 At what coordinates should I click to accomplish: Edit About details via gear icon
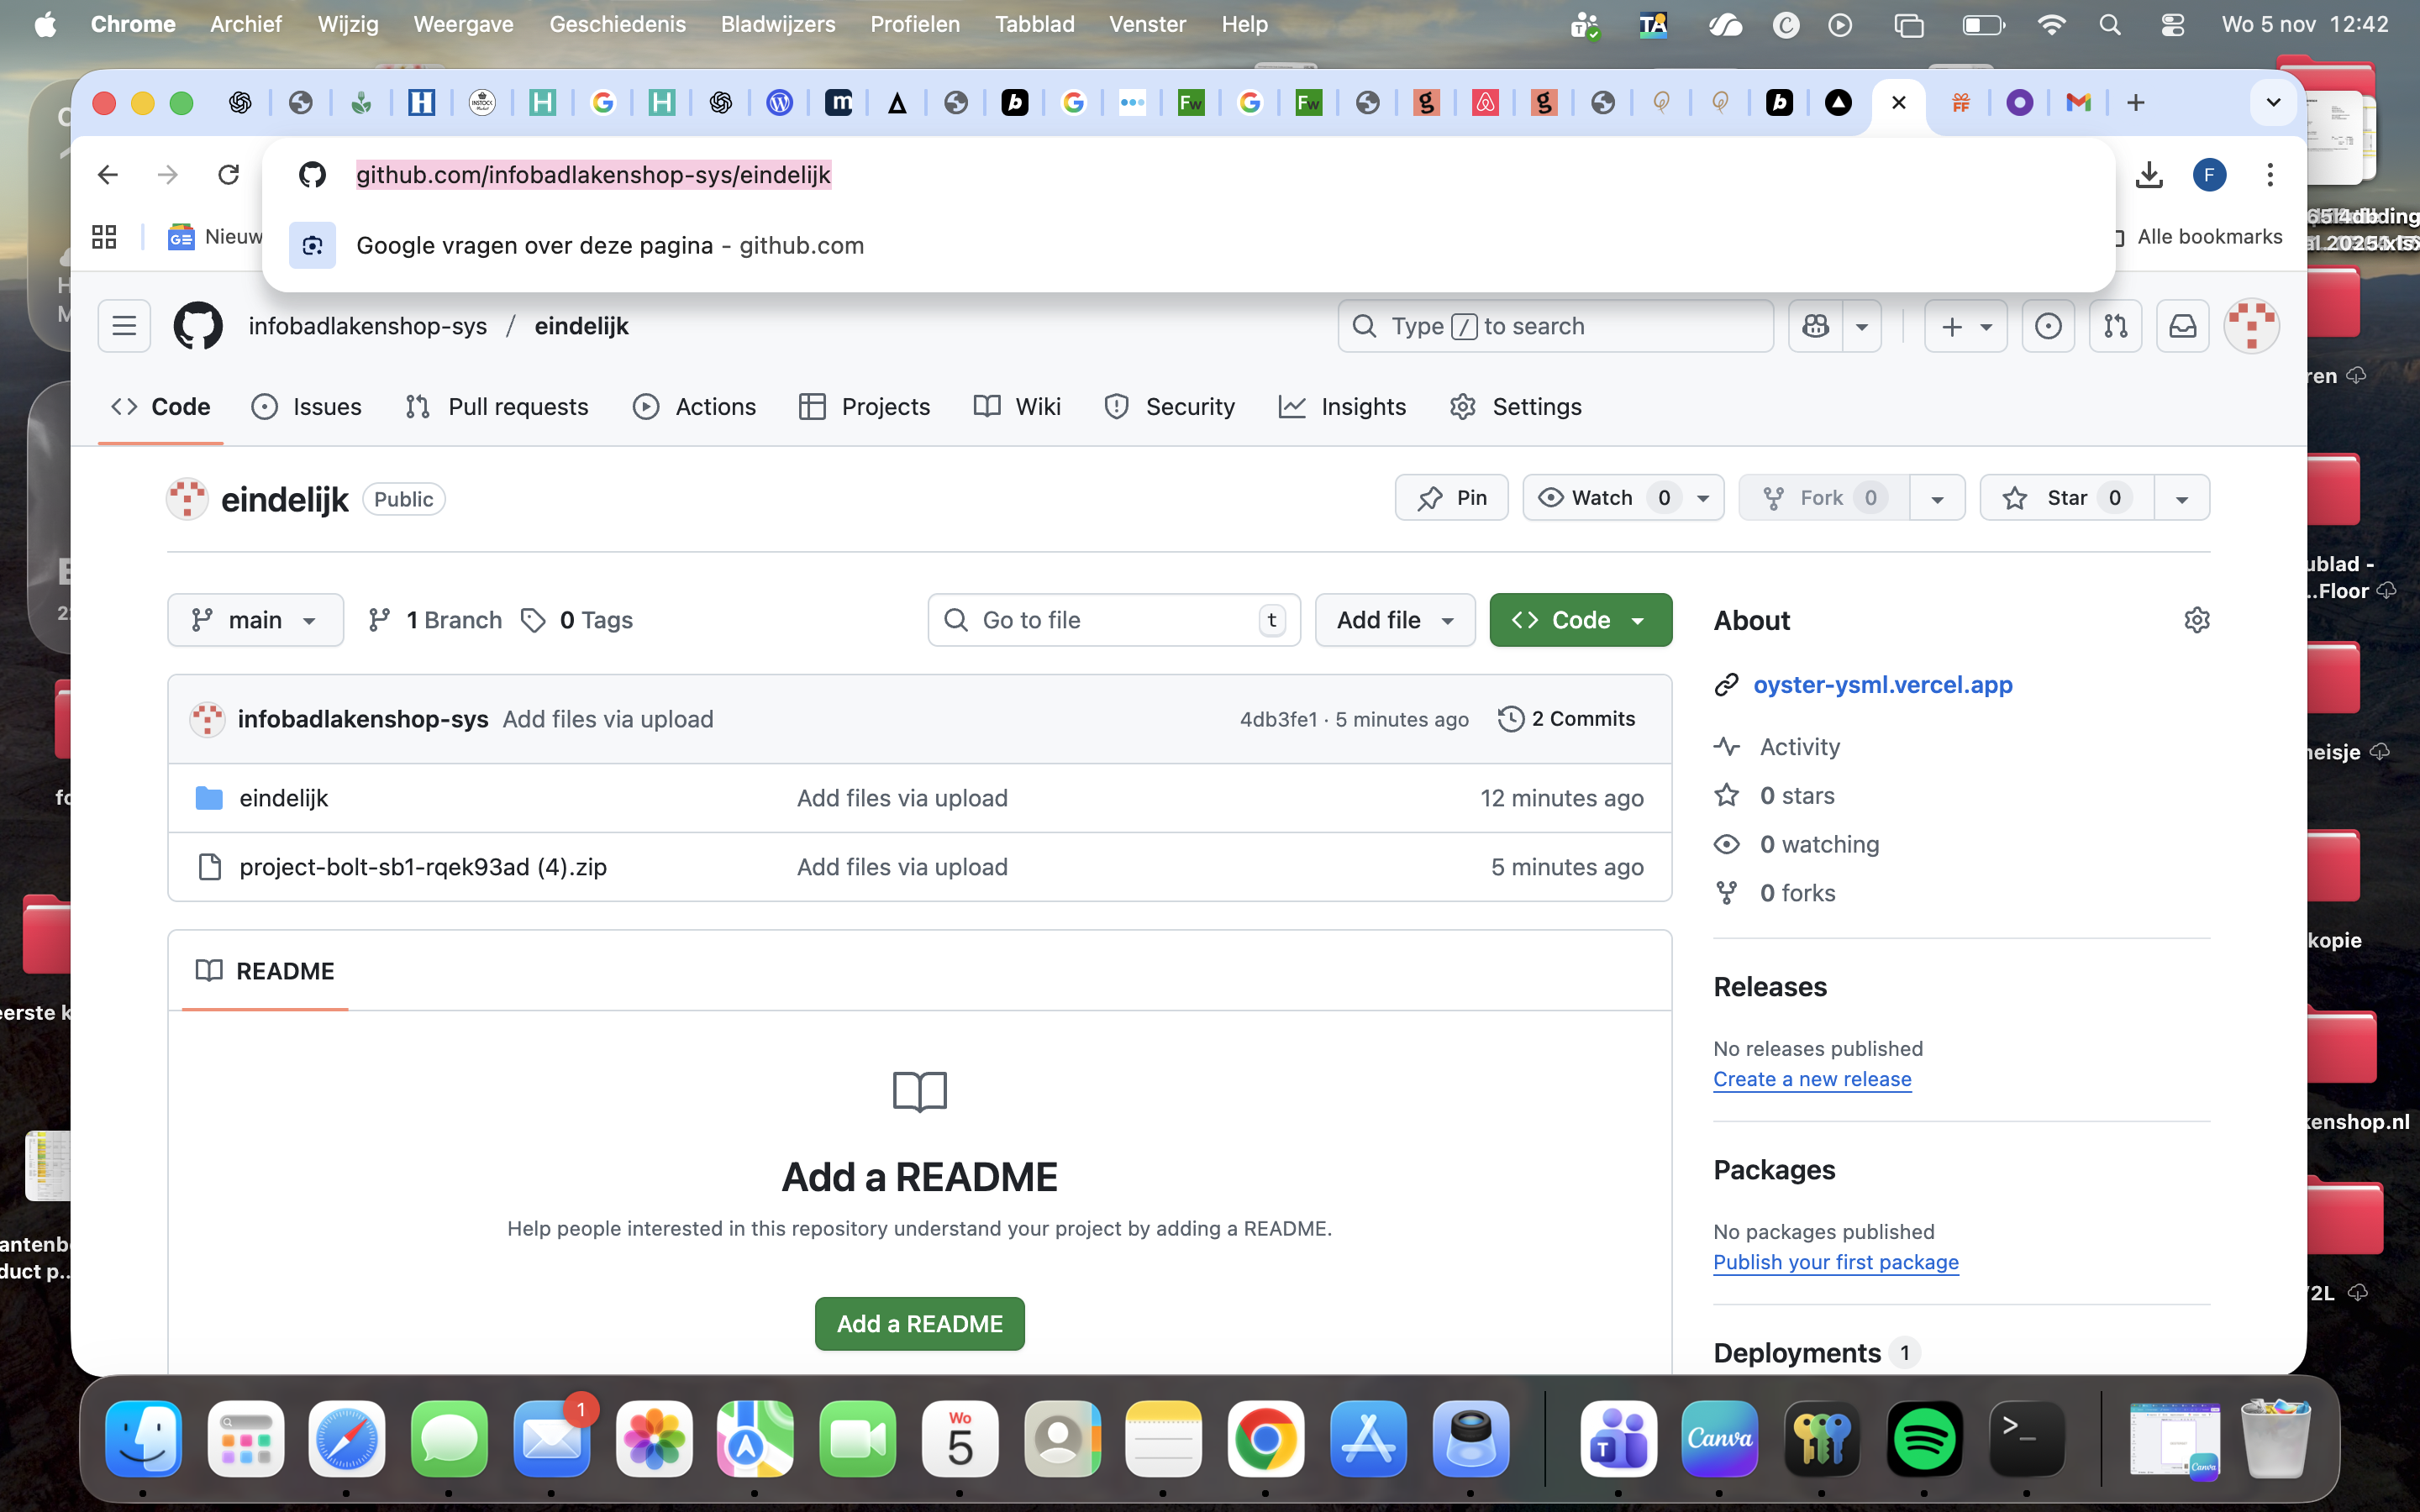pos(2196,620)
